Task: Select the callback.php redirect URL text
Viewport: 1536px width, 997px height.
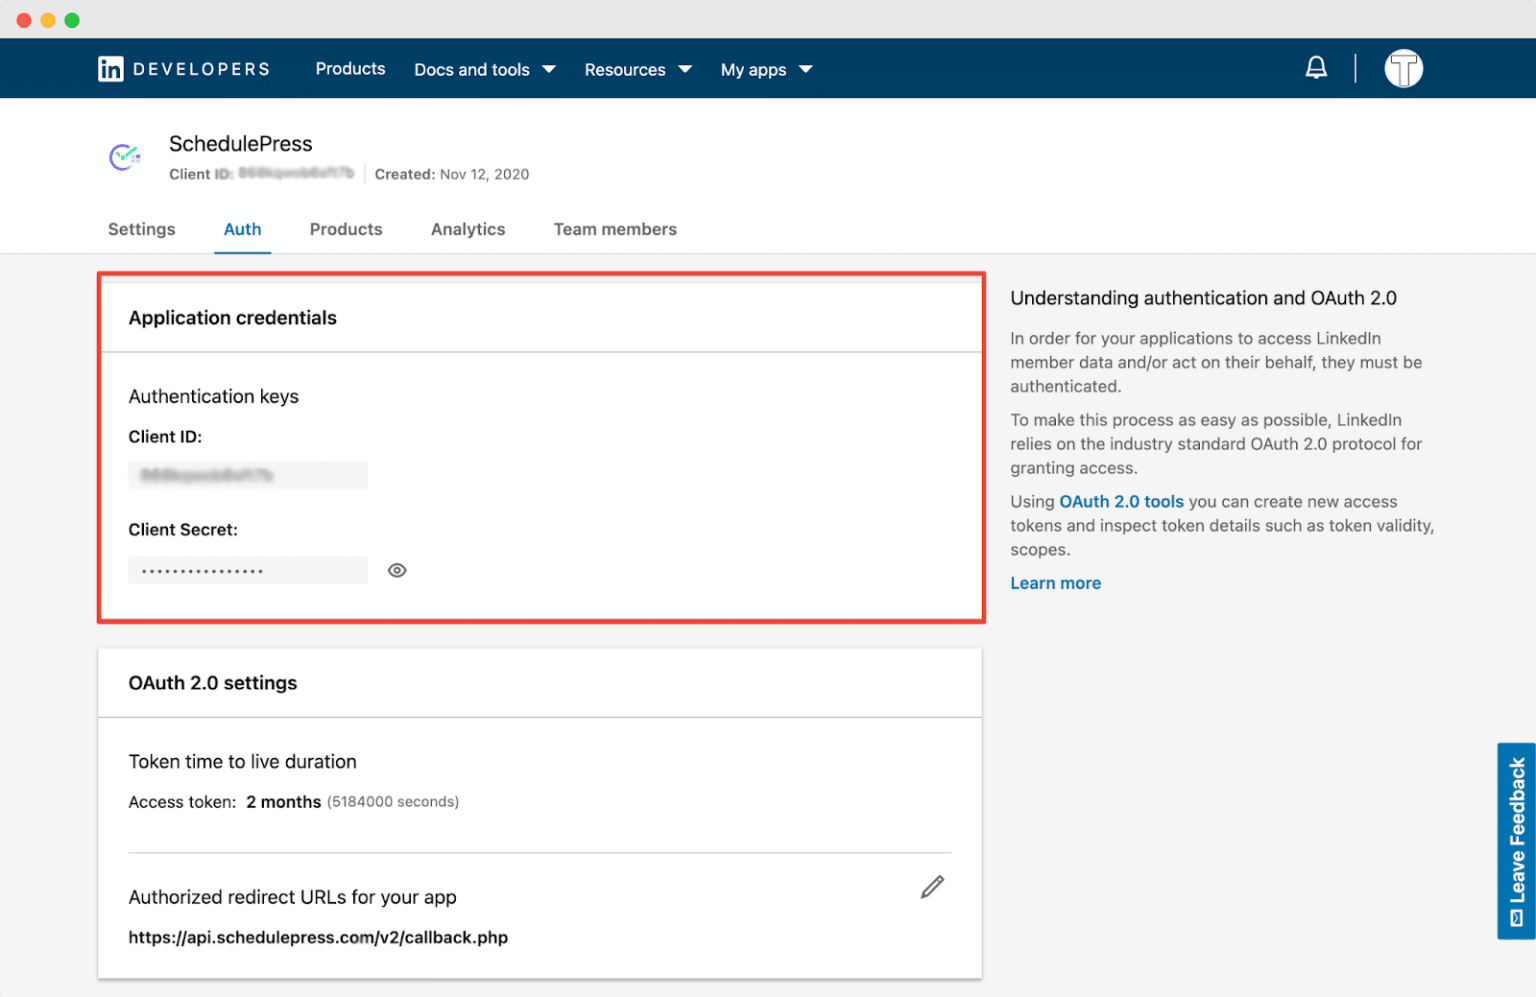Action: point(318,937)
